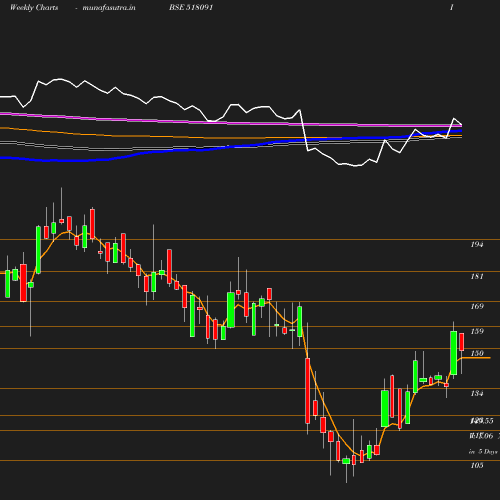Viewport: 500px width, 500px height.
Task: Click the 134 price level label
Action: coord(477,393)
